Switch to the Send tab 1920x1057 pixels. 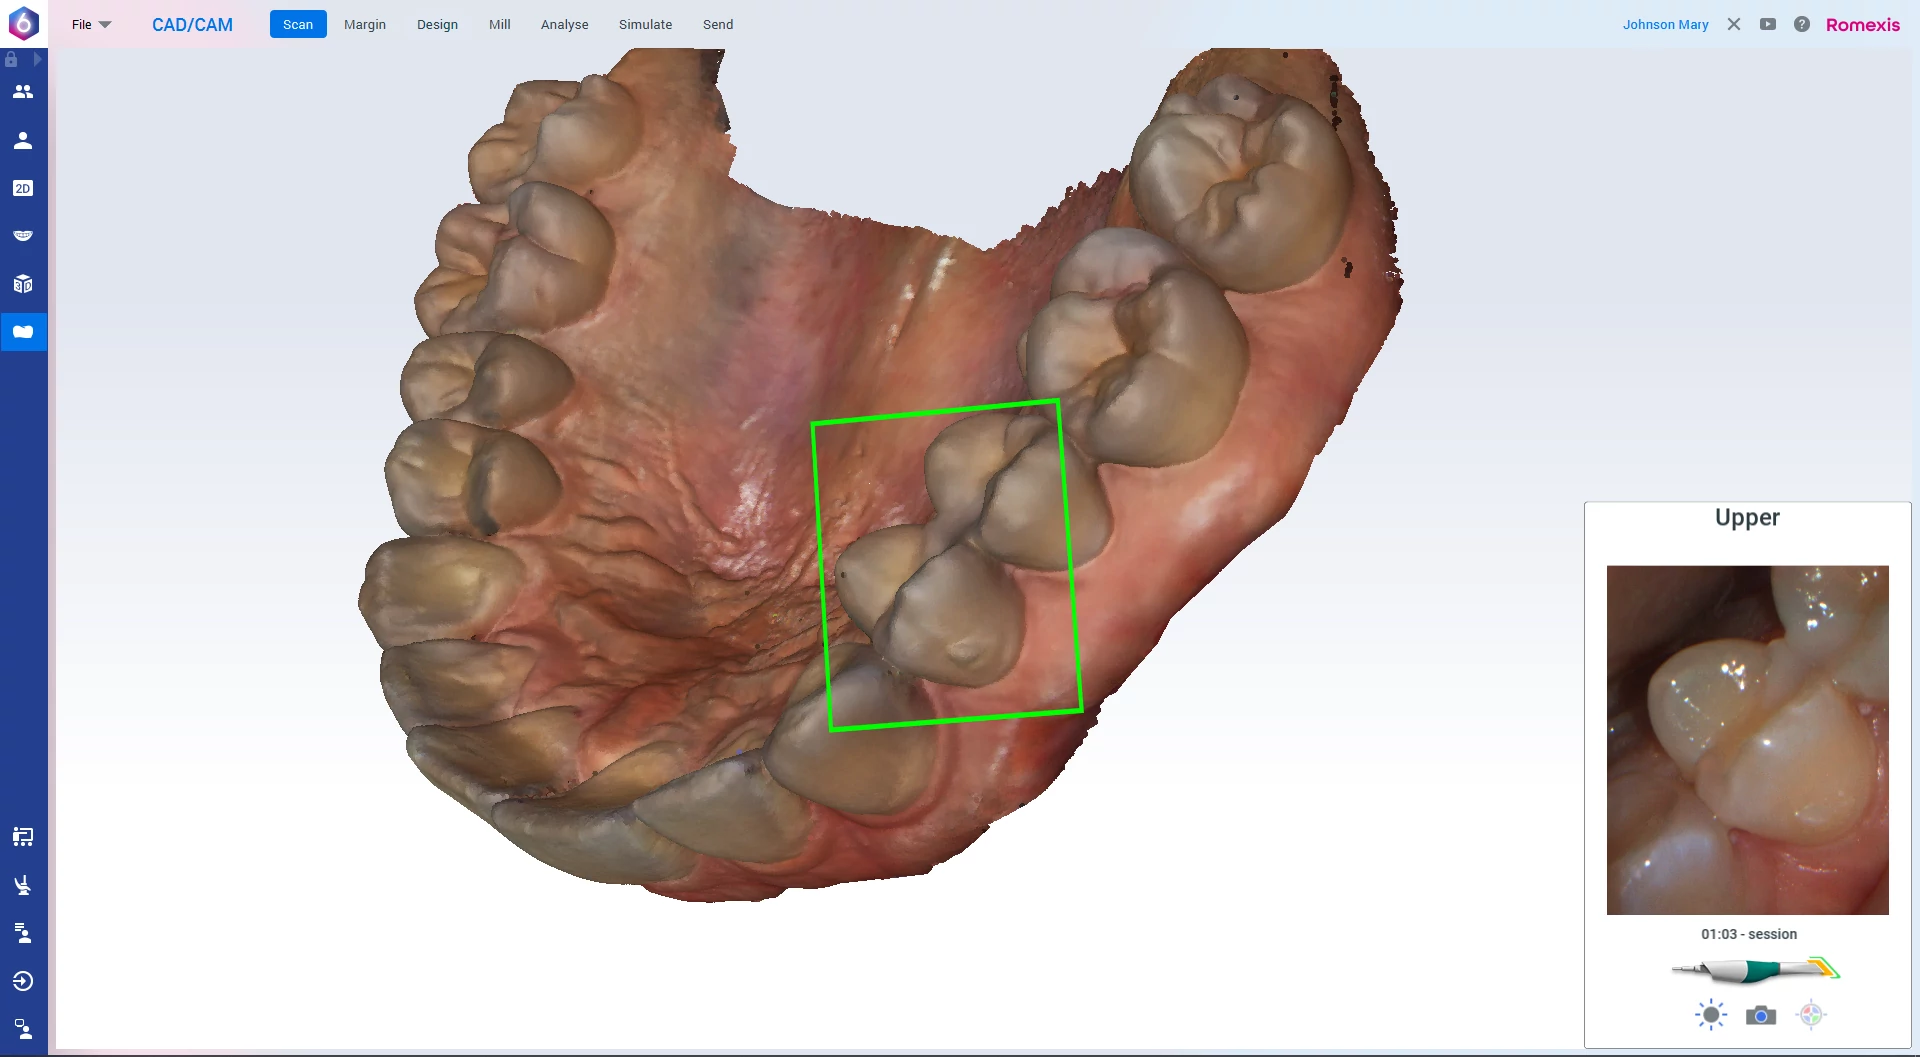718,24
